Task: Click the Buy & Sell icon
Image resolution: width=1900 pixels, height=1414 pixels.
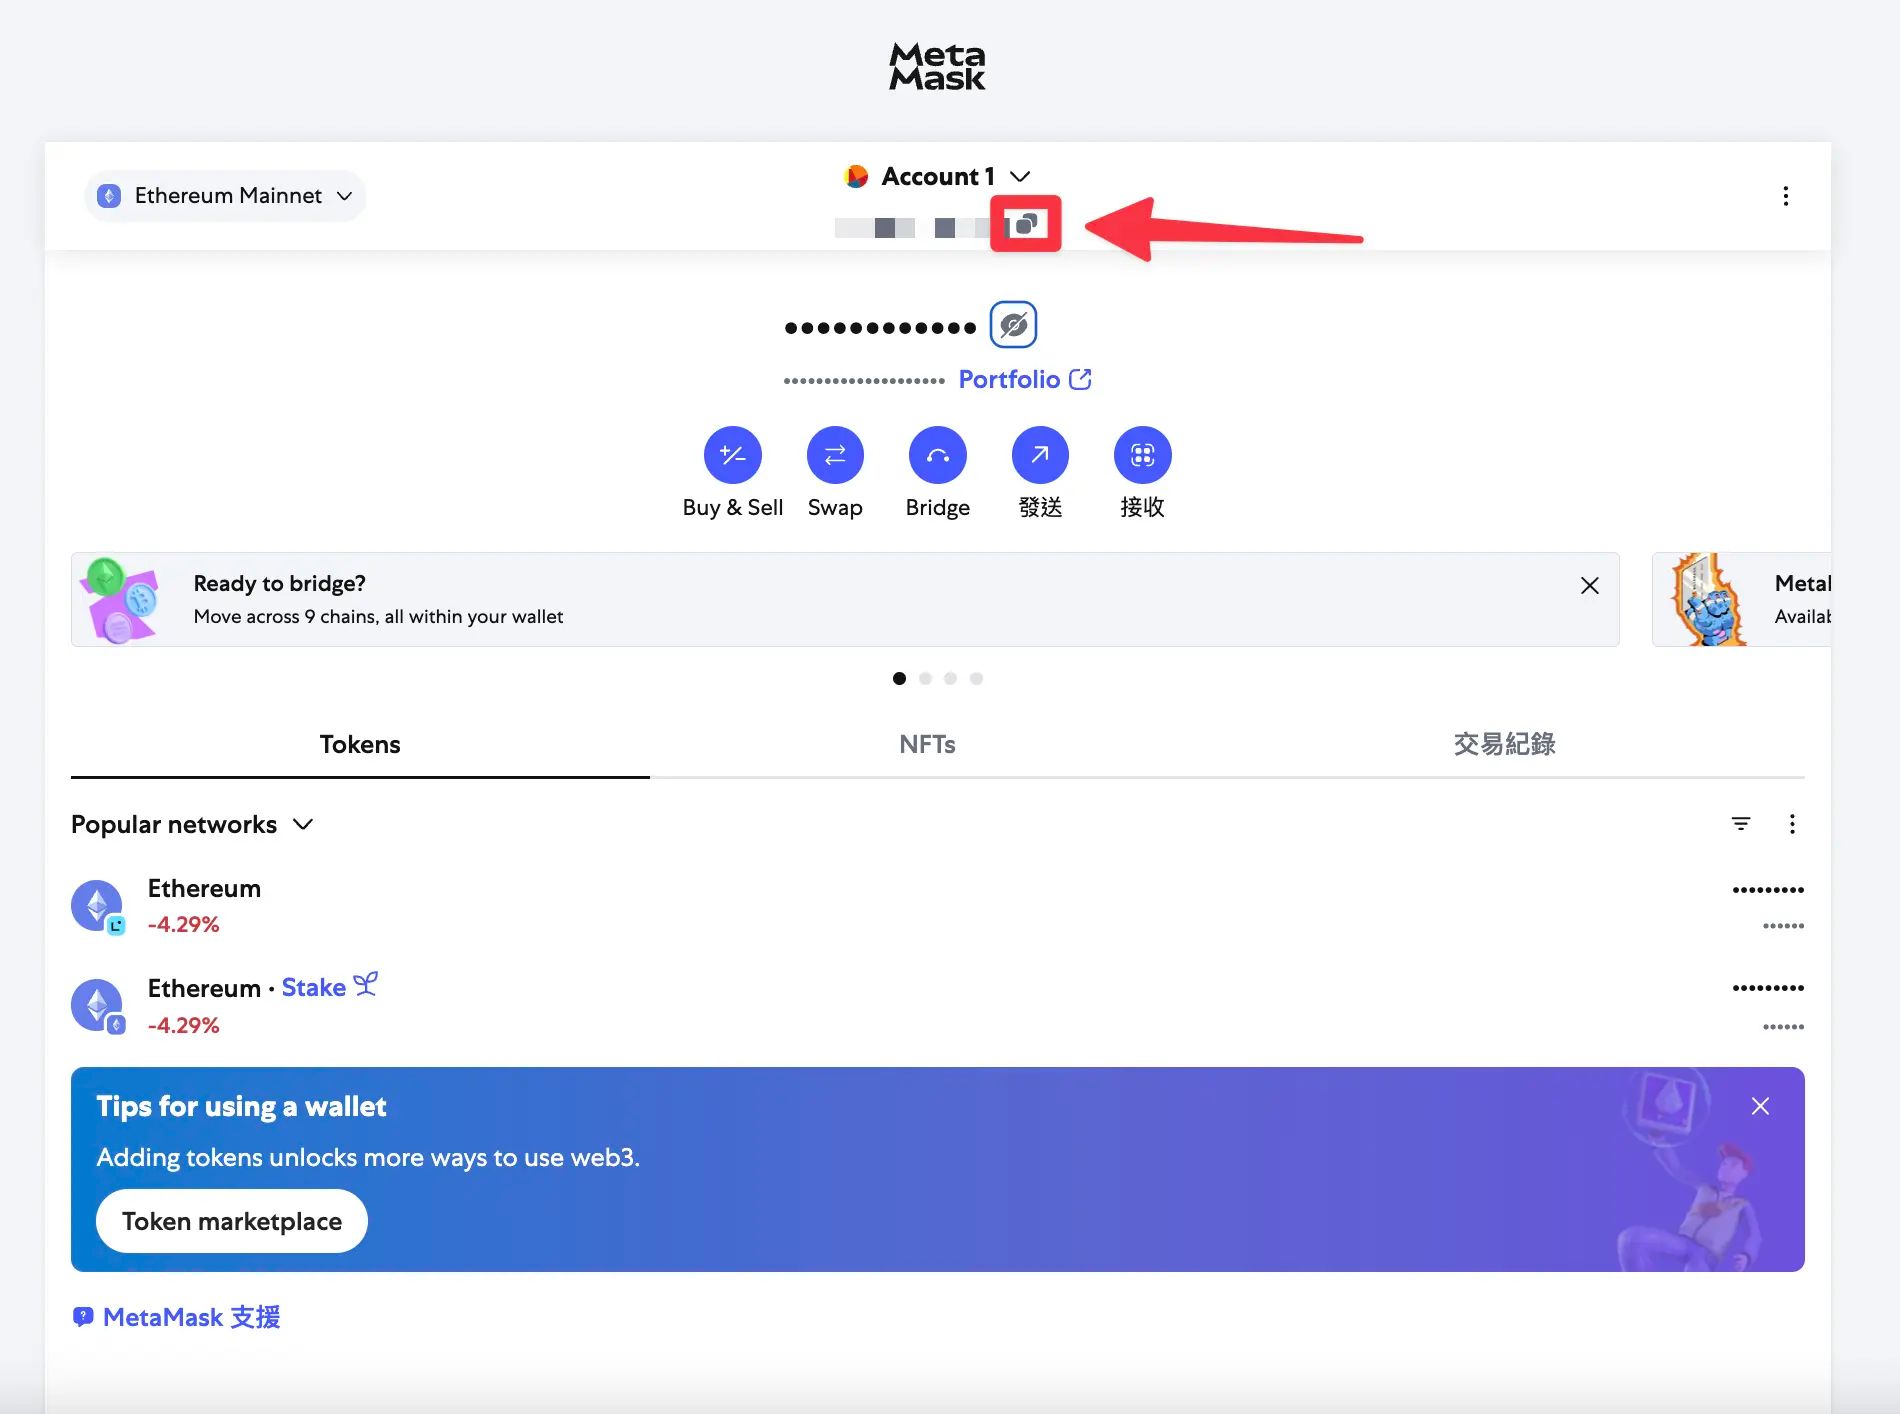Action: (x=732, y=455)
